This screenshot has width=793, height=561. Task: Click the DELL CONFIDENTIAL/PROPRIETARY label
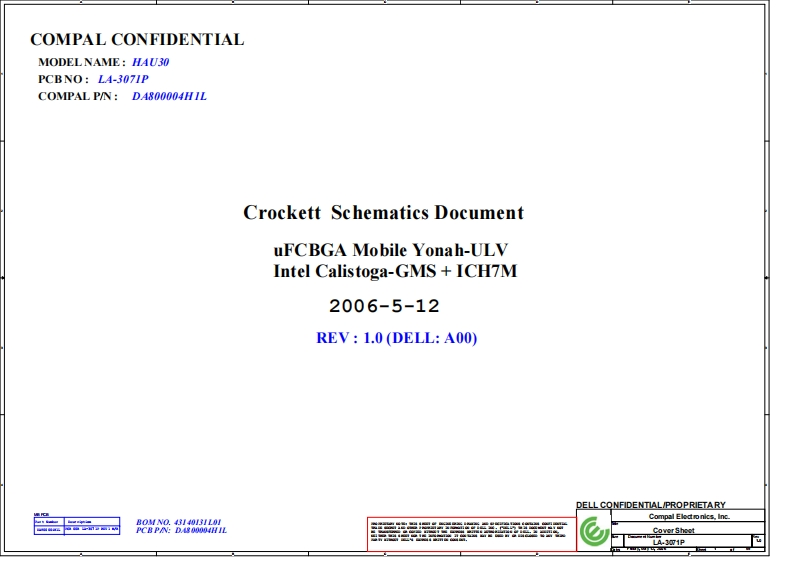coord(651,505)
